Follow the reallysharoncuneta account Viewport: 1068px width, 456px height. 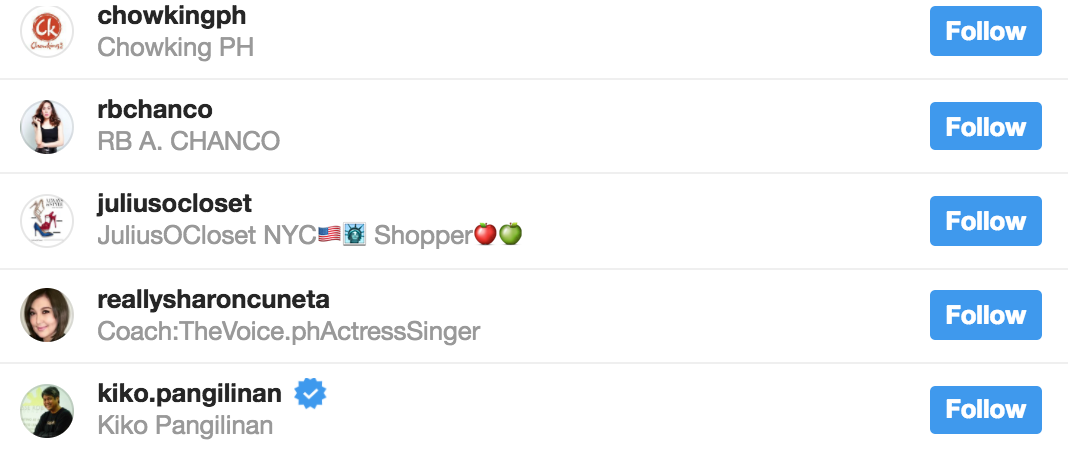tap(985, 315)
